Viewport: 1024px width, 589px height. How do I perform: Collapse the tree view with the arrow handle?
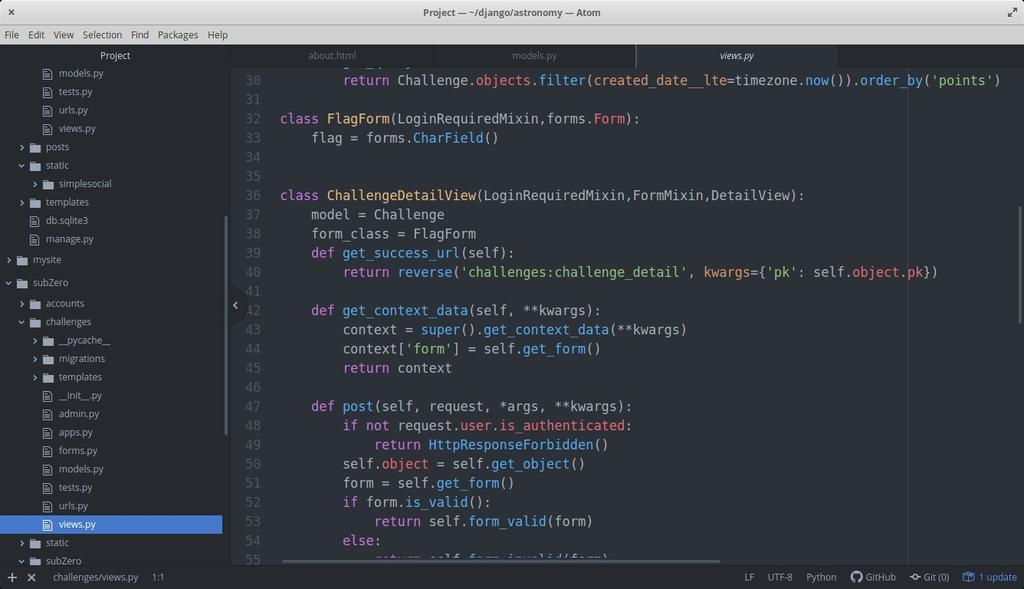coord(236,305)
